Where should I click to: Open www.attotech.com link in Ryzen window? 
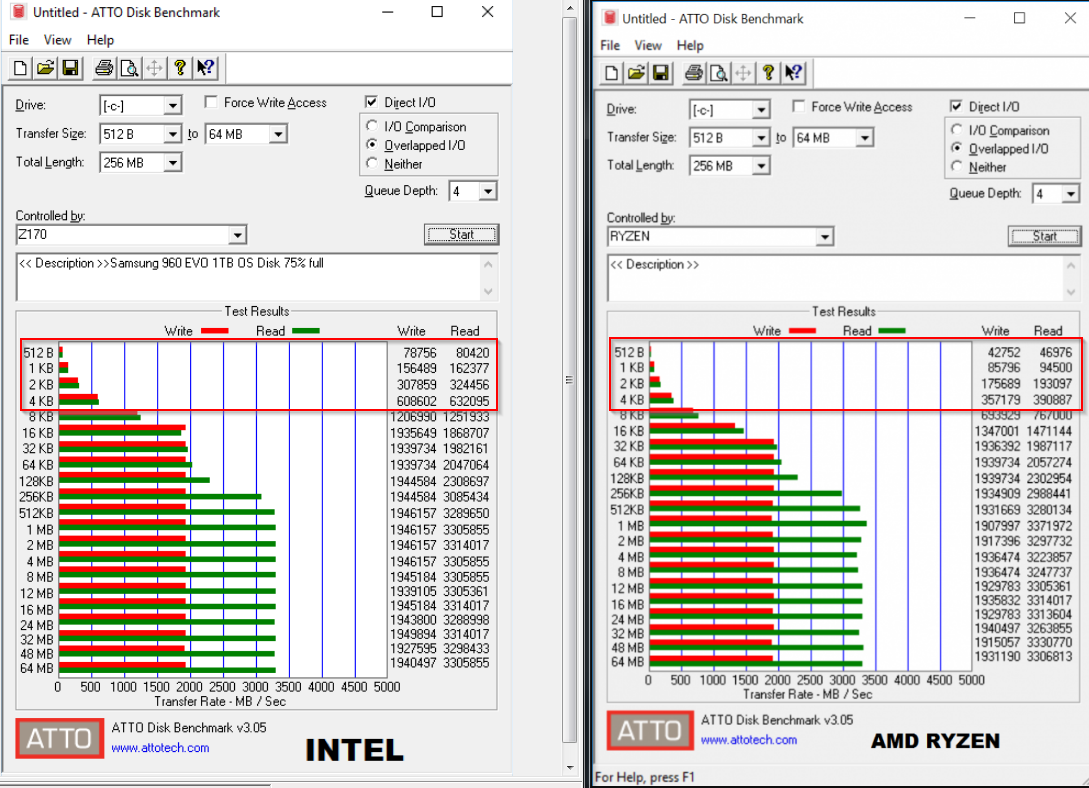pyautogui.click(x=749, y=740)
